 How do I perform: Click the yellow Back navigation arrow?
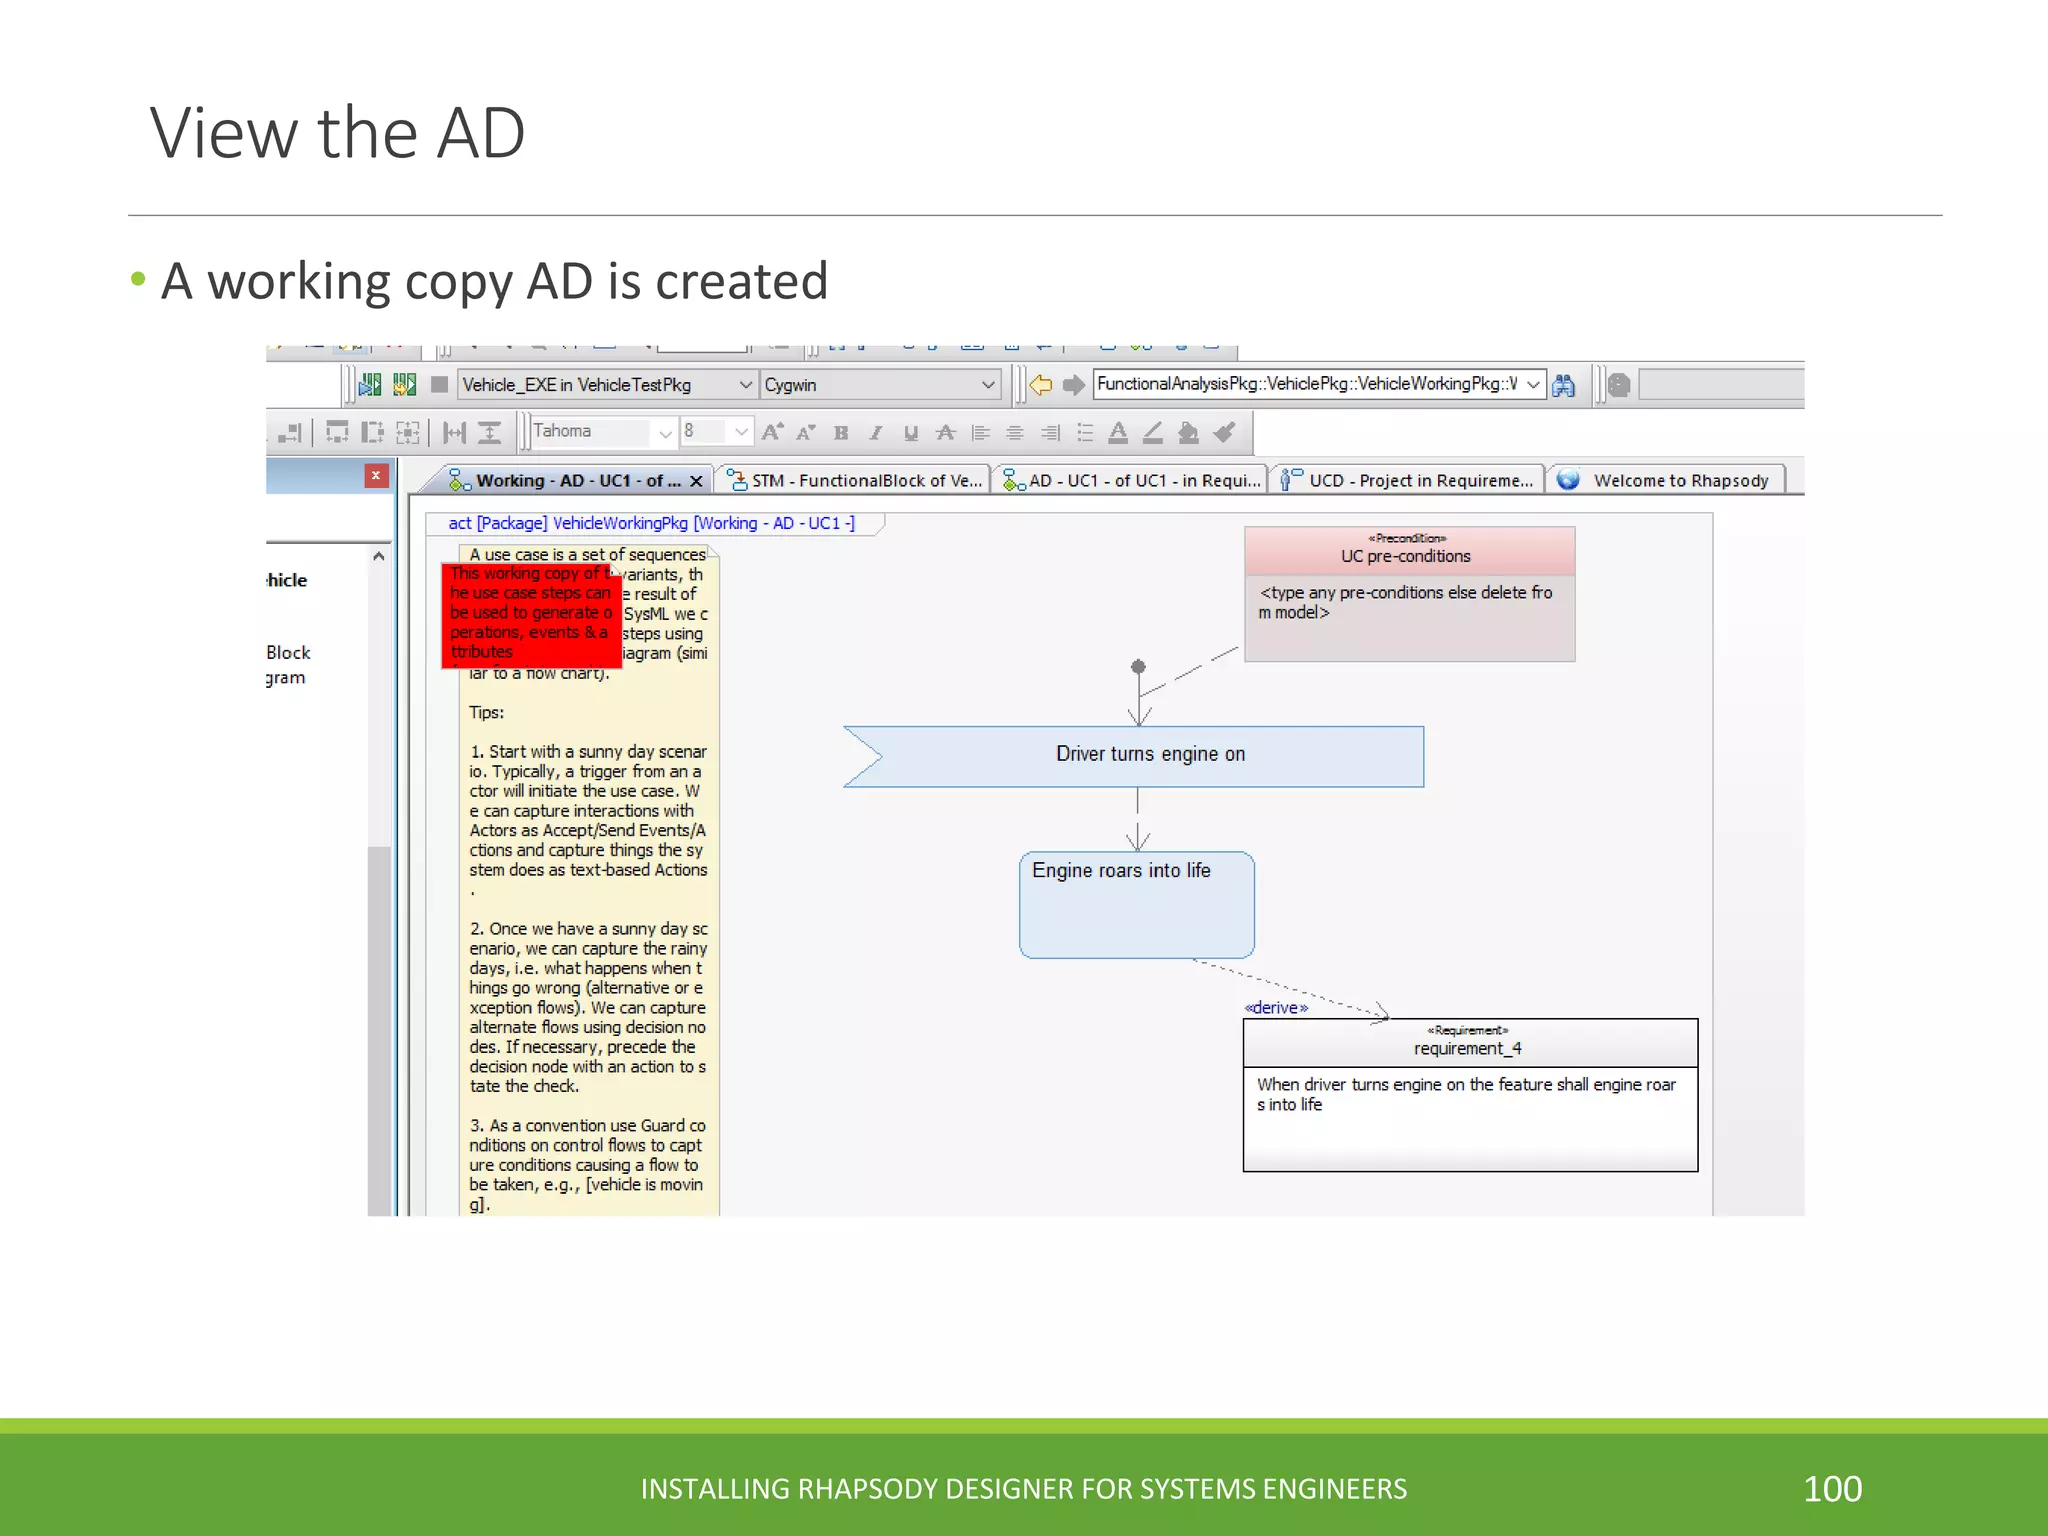[x=1041, y=385]
